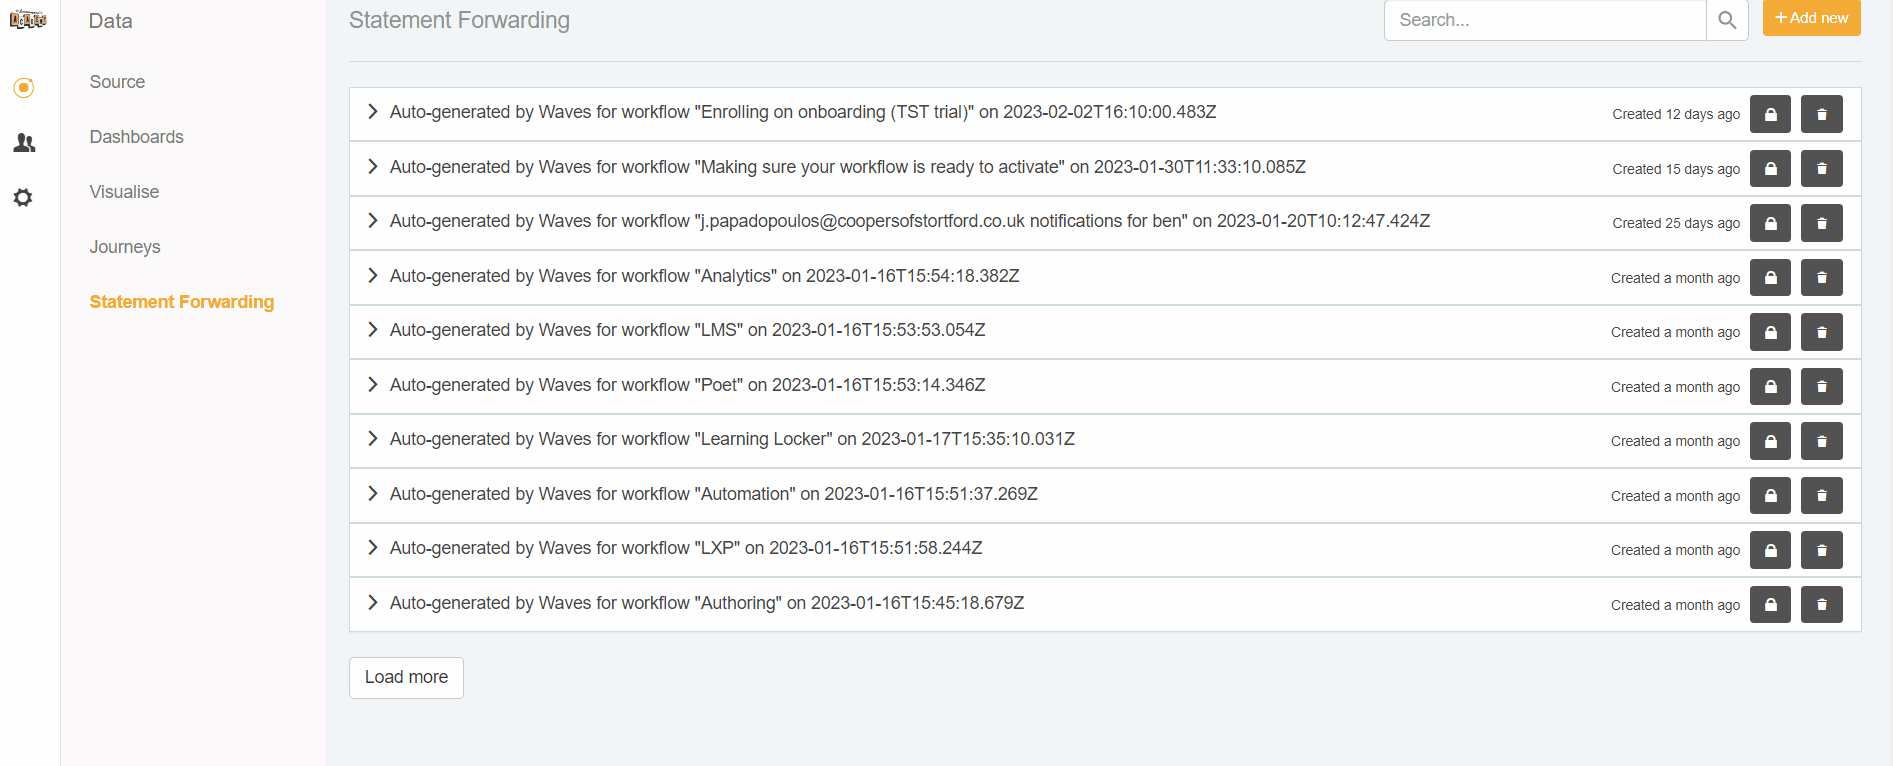Expand the "Automation" workflow entry
Viewport: 1893px width, 766px height.
(x=372, y=494)
